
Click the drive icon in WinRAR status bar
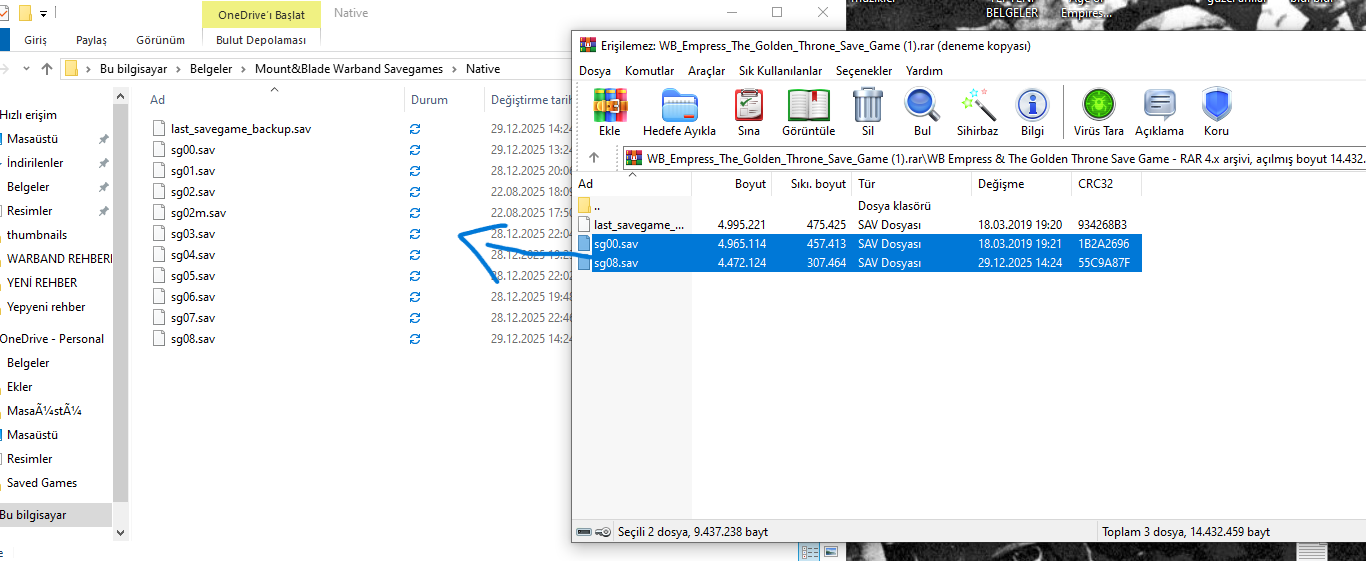(585, 532)
